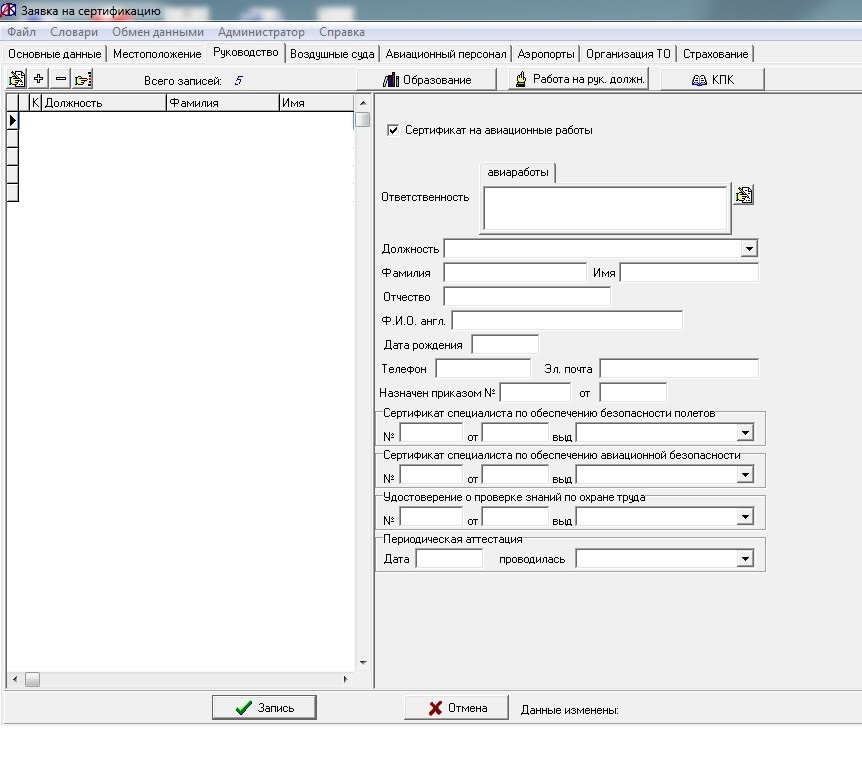This screenshot has height=780, width=862.
Task: Click into the Фамилия input field
Action: pos(514,273)
